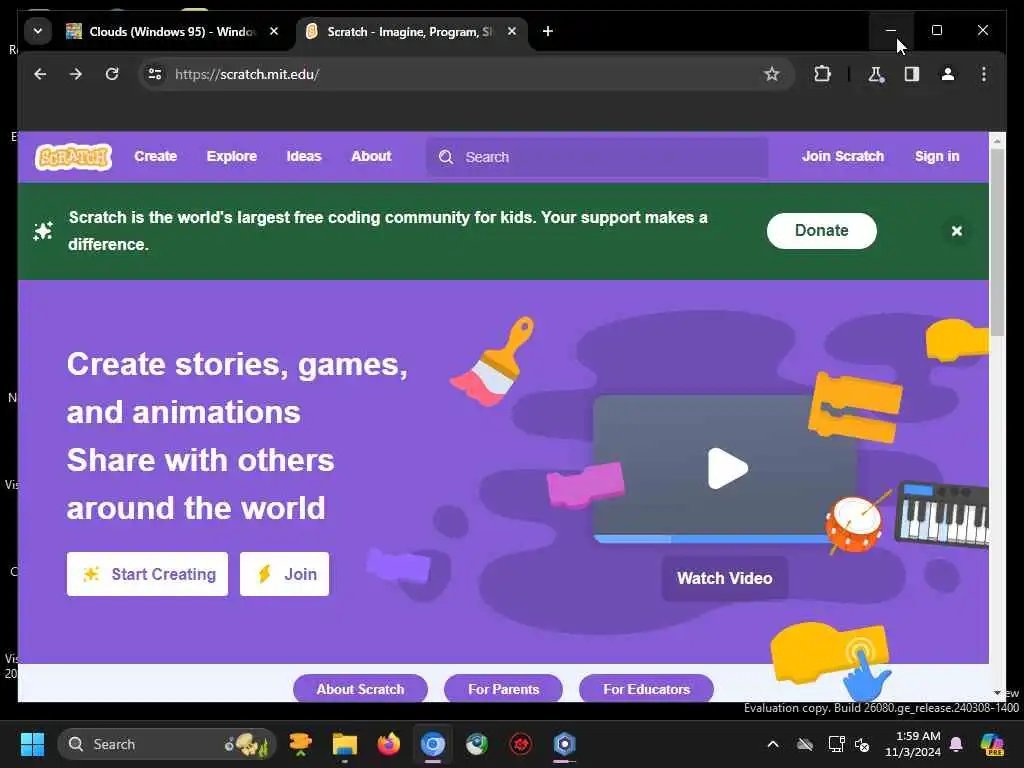
Task: Open About Scratch section
Action: [x=360, y=689]
